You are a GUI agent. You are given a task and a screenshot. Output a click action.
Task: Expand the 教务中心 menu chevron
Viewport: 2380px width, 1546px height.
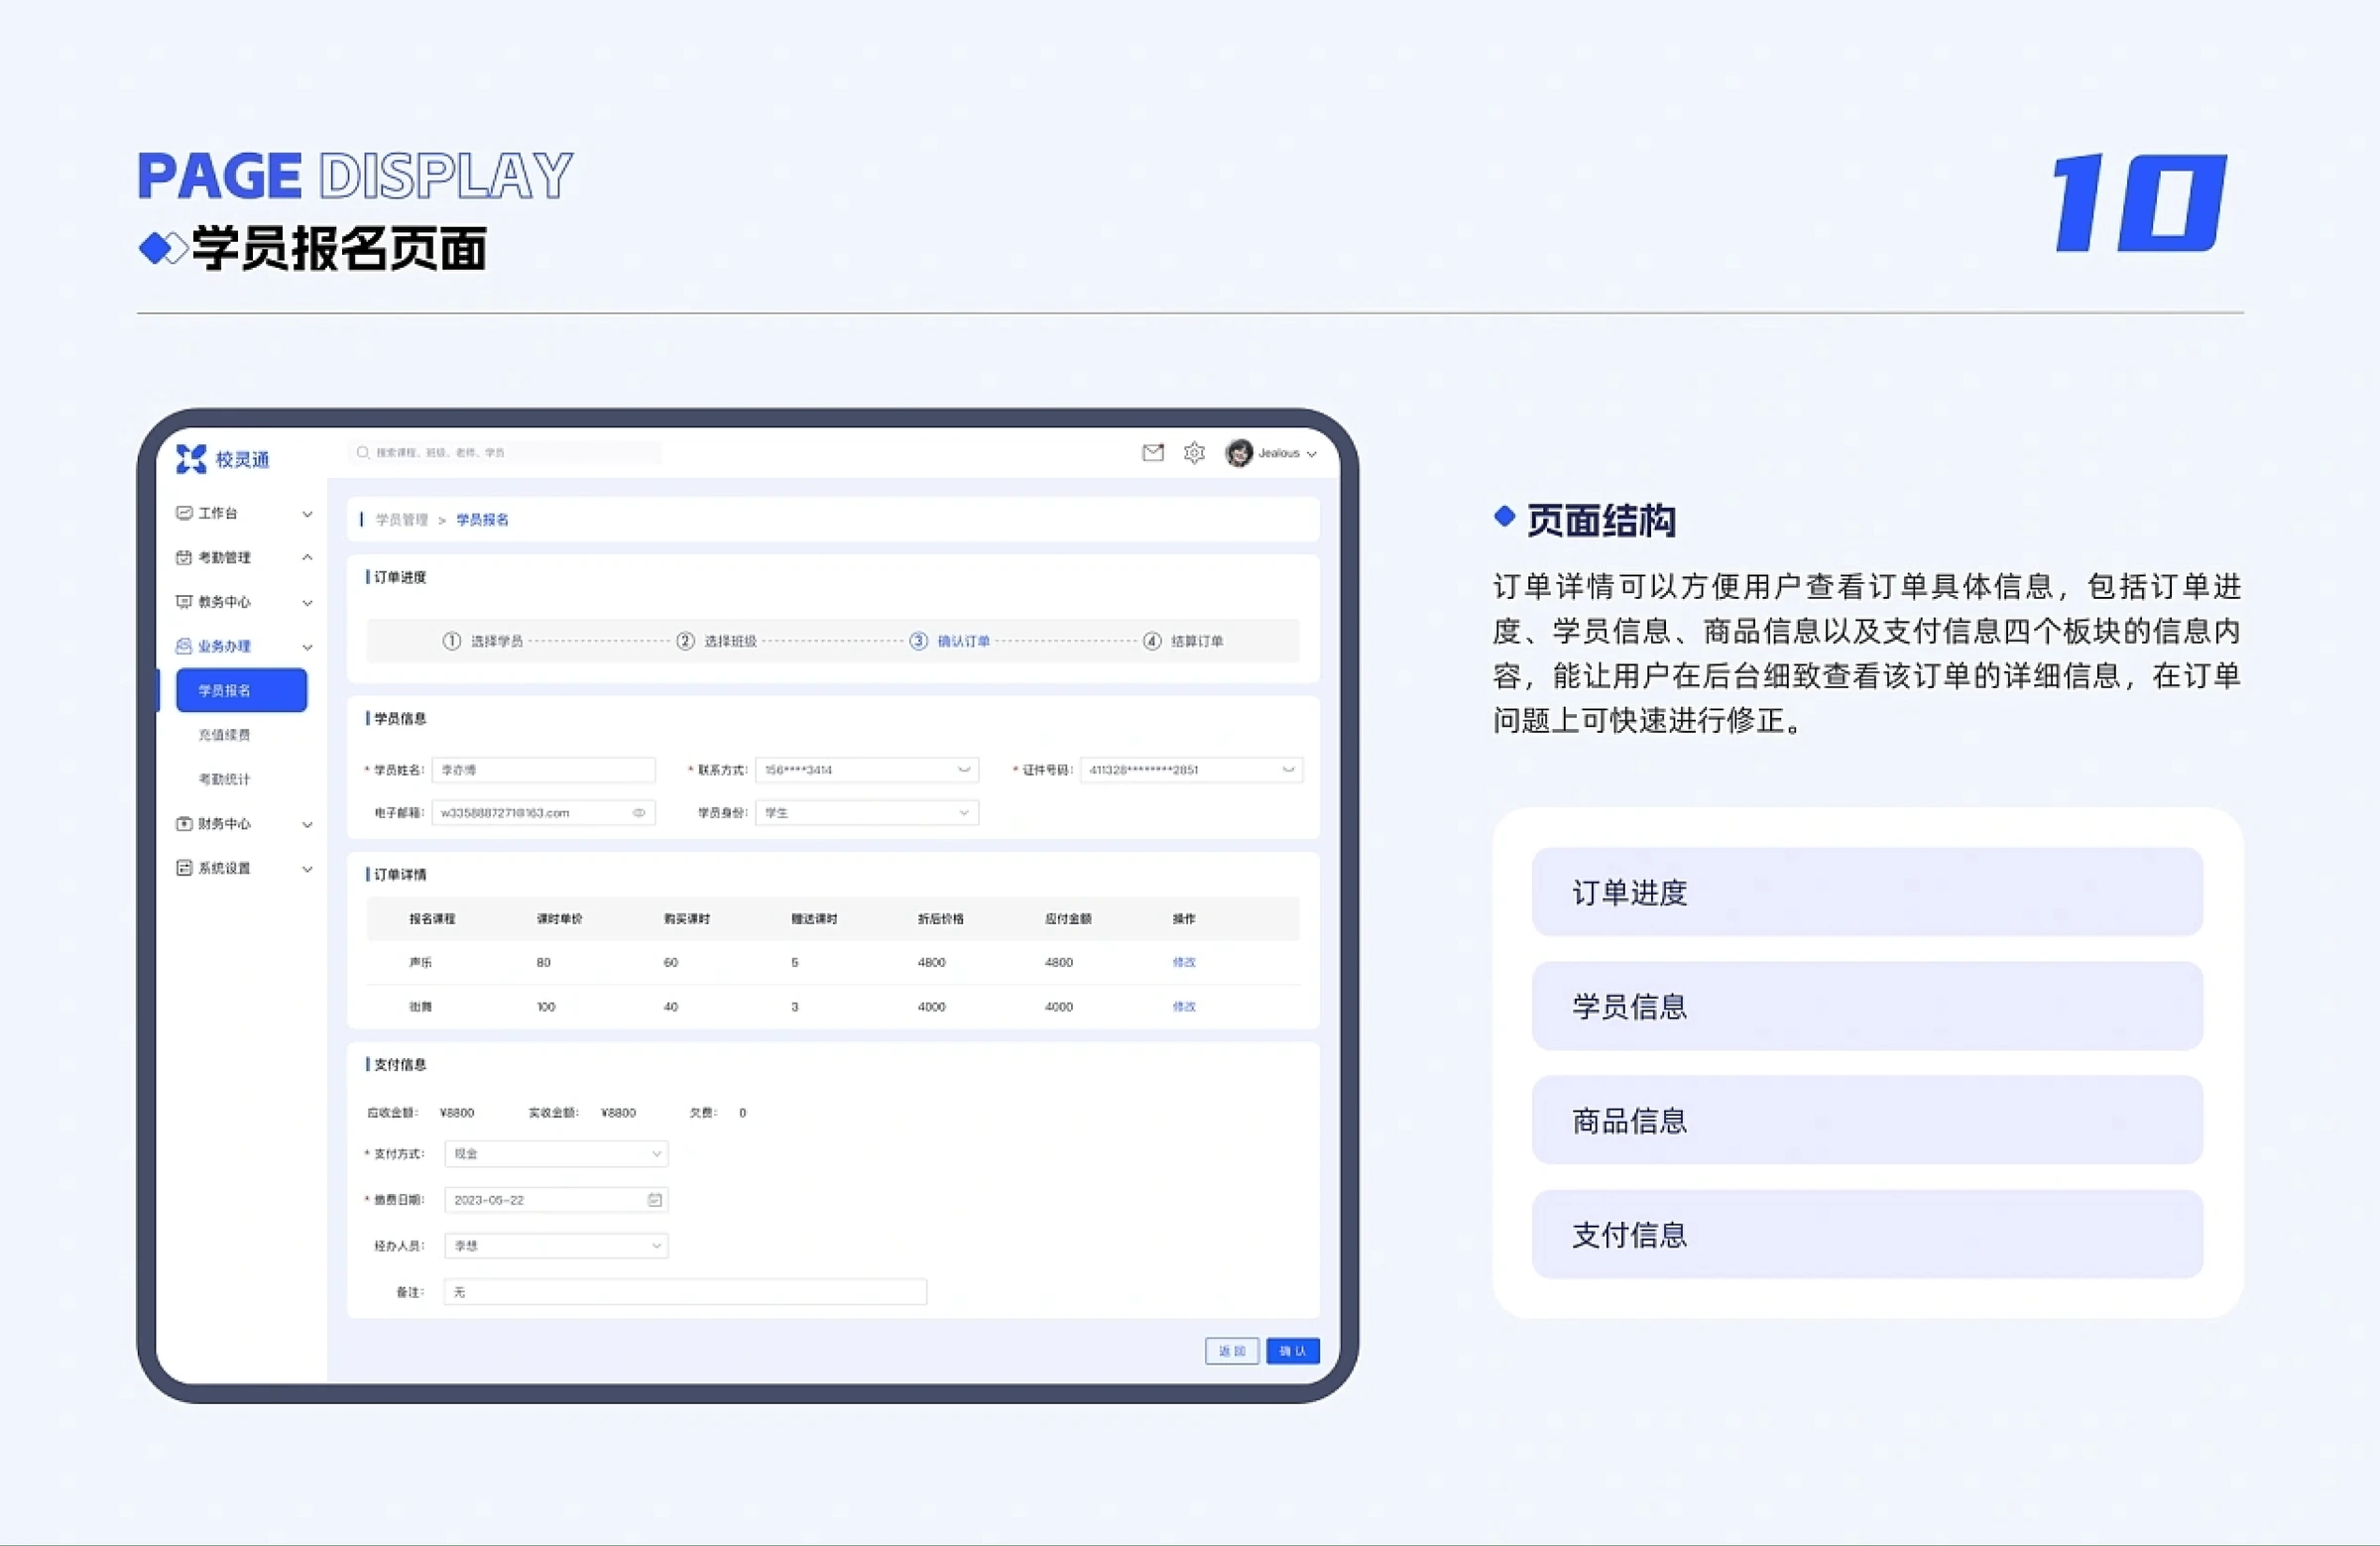click(x=308, y=602)
